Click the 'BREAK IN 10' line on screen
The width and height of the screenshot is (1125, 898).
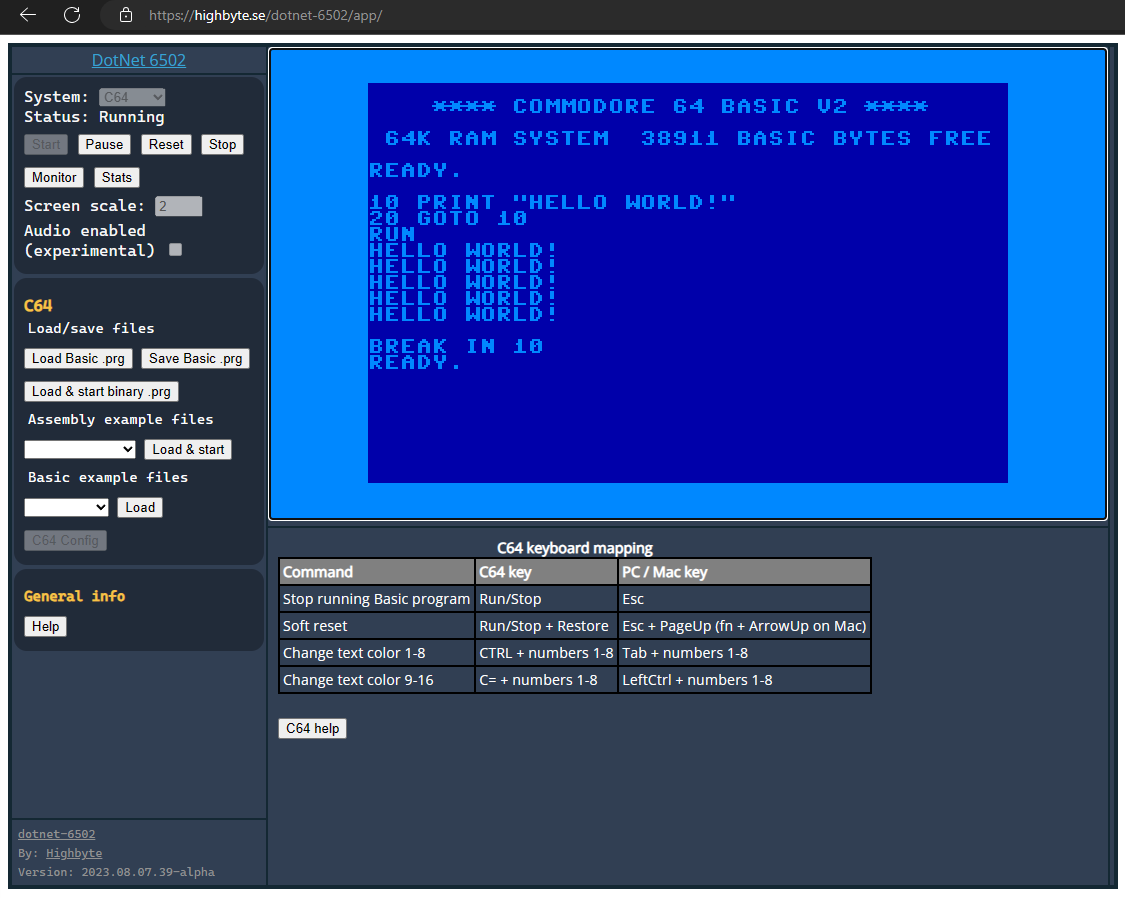[456, 346]
